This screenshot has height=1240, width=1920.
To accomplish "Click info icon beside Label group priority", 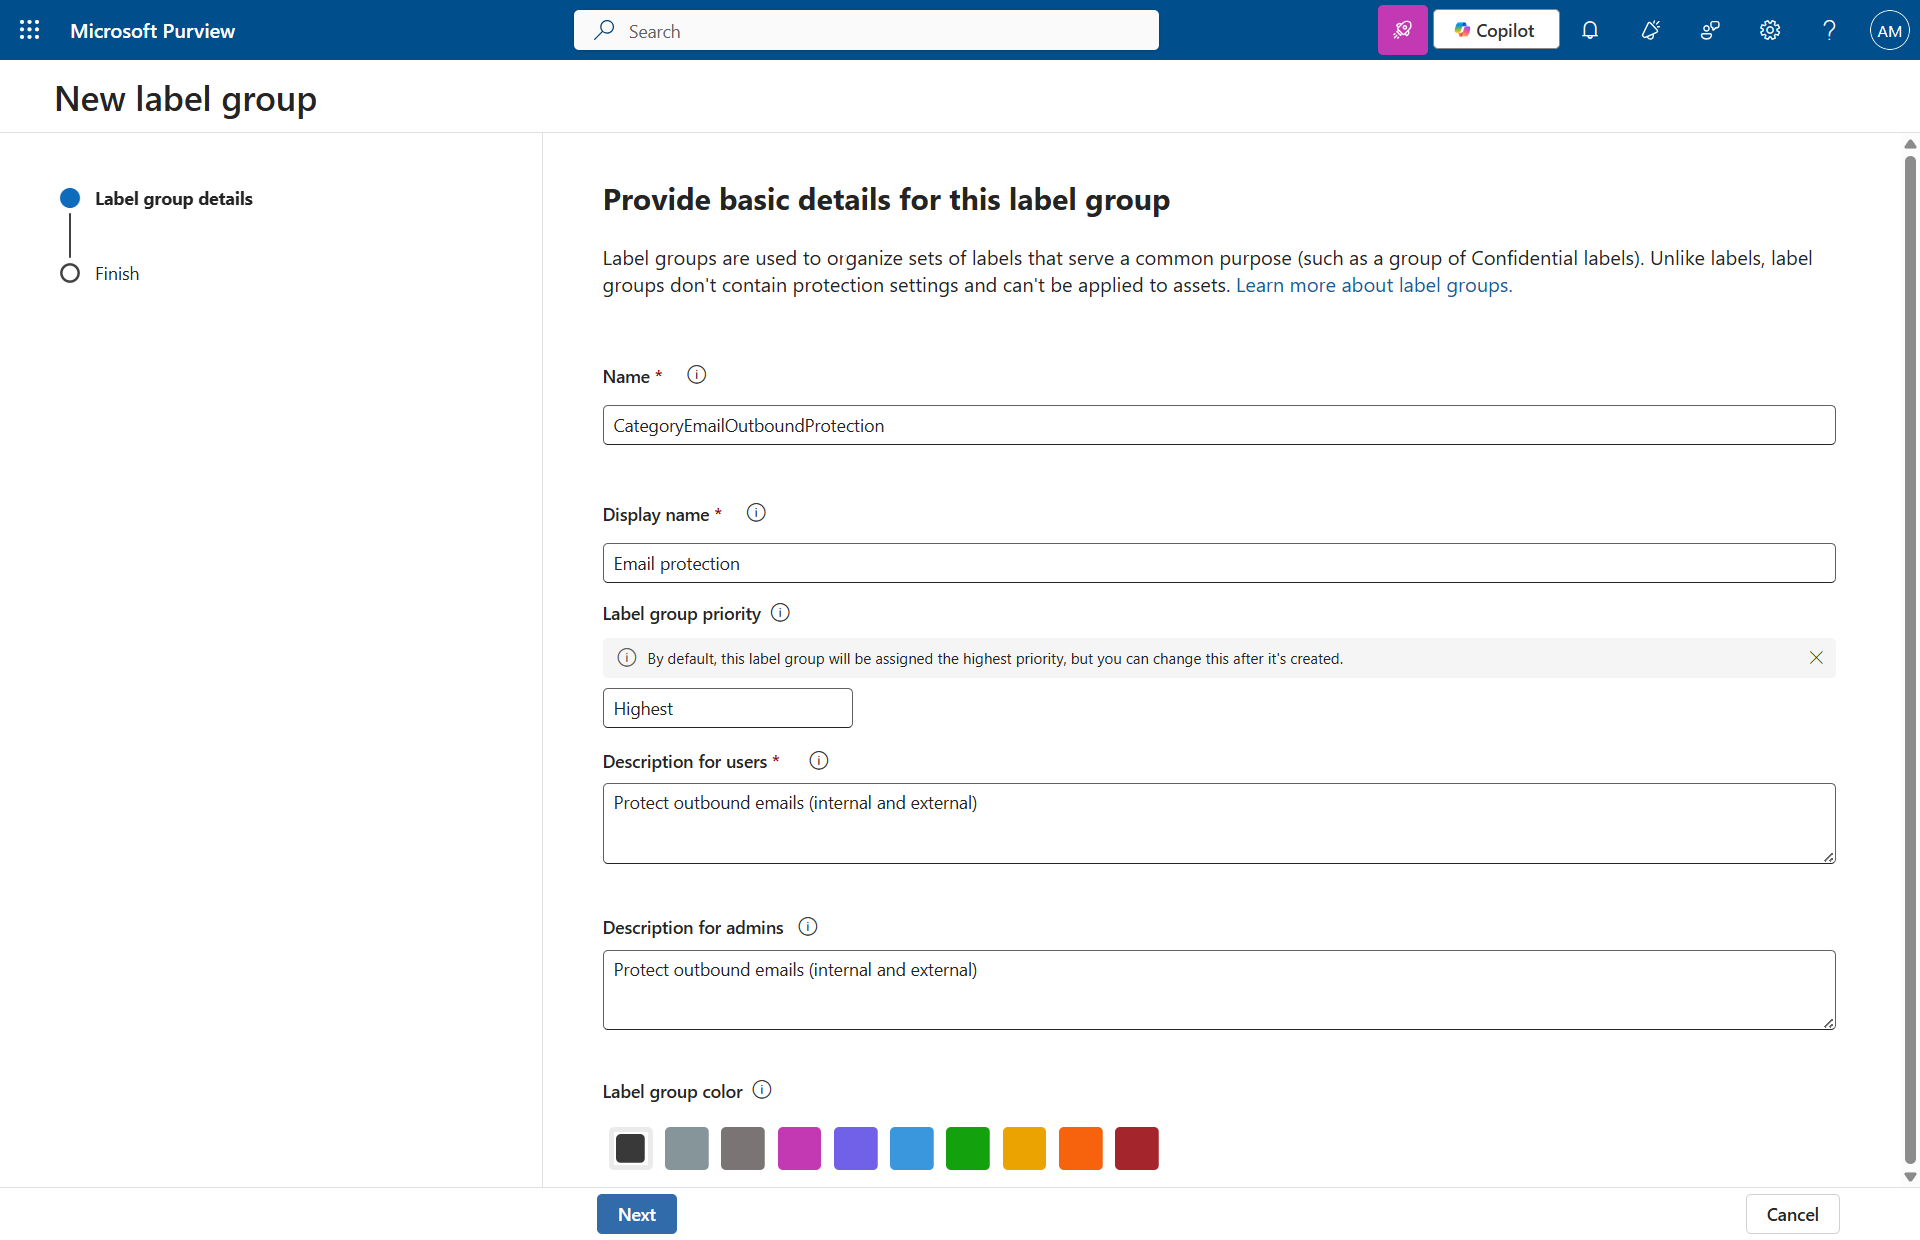I will 781,613.
